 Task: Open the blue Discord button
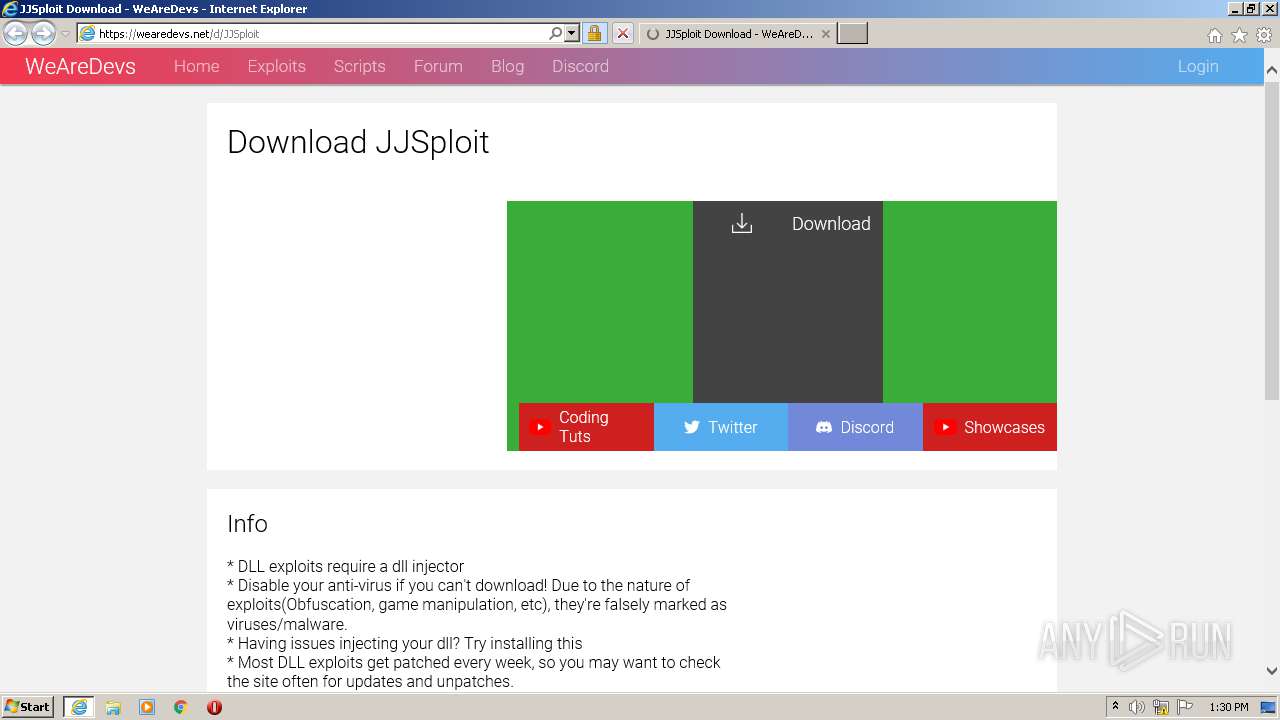click(x=855, y=427)
